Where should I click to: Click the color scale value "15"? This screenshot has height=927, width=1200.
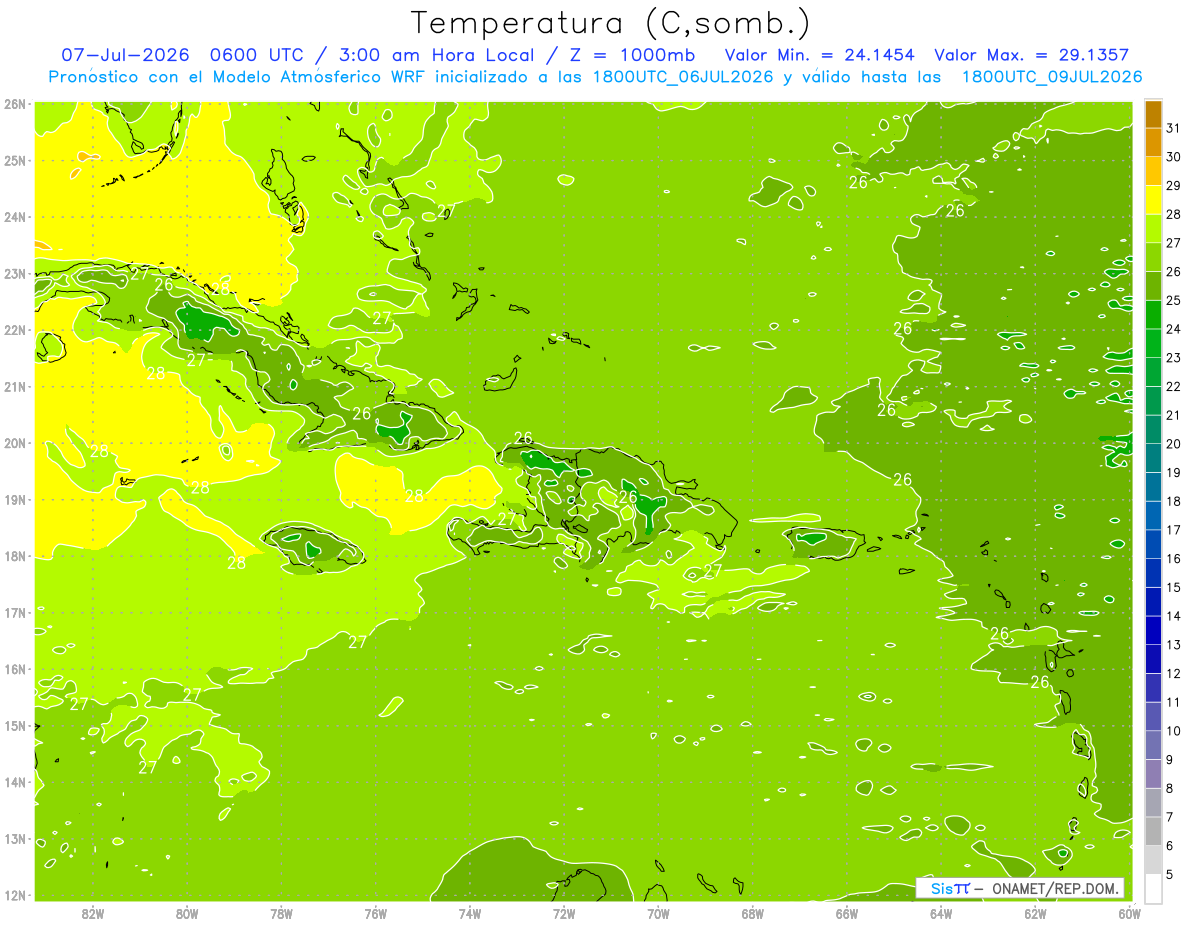click(x=1174, y=587)
